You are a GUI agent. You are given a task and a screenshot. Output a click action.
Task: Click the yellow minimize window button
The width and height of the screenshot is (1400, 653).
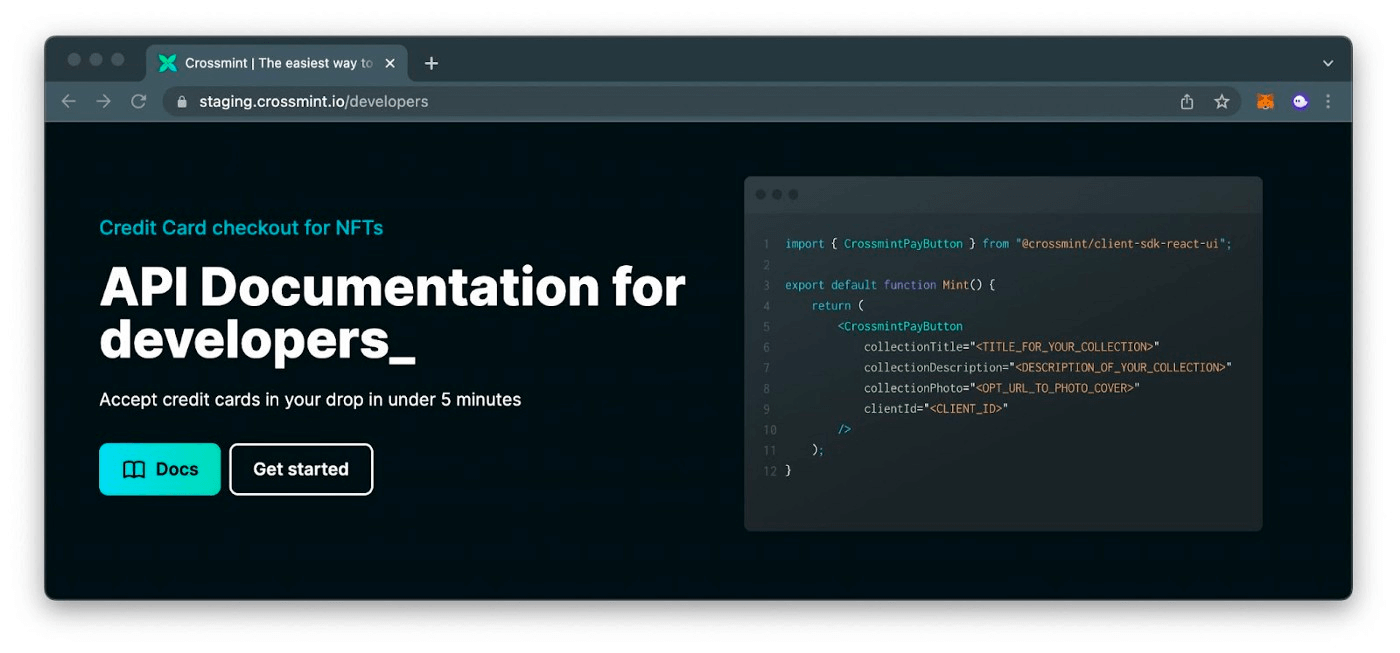pos(96,60)
